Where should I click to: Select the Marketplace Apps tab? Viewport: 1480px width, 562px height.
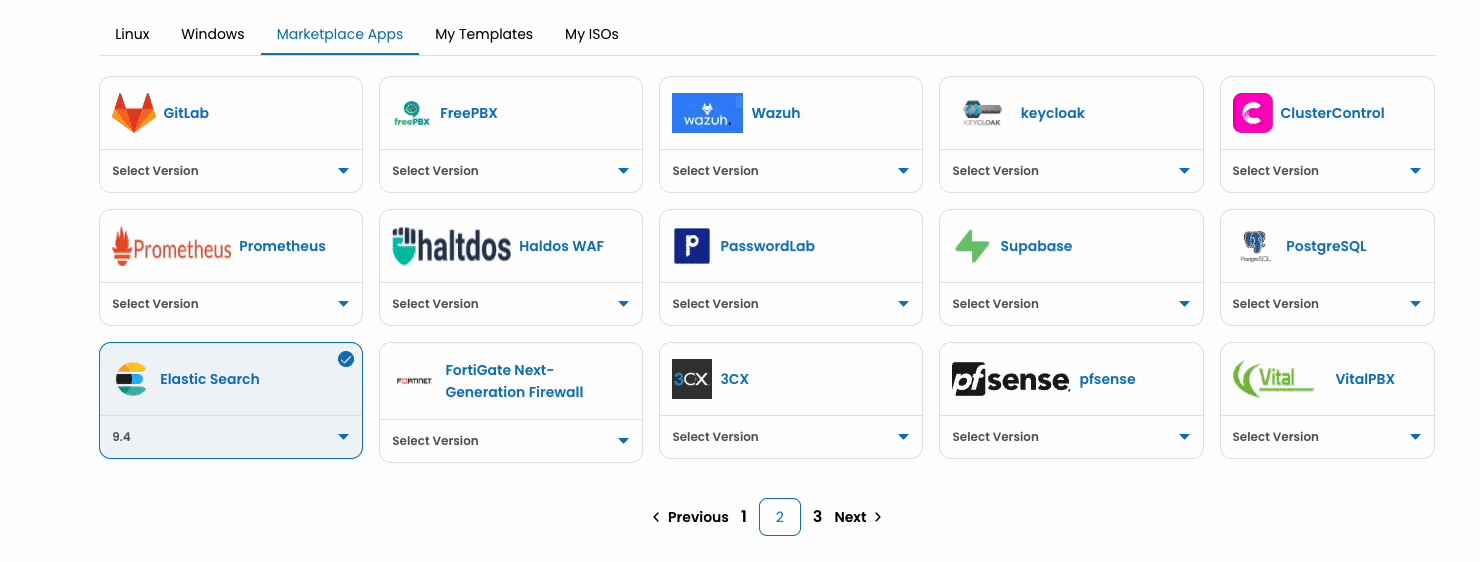pos(340,34)
